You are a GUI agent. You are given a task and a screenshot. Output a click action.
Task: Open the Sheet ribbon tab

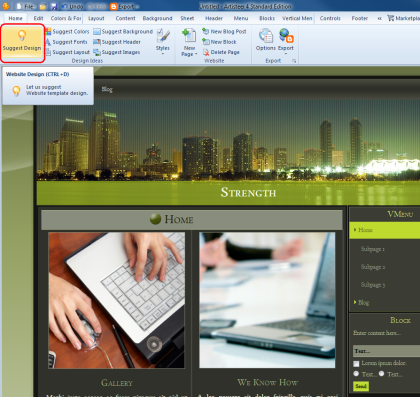point(187,18)
